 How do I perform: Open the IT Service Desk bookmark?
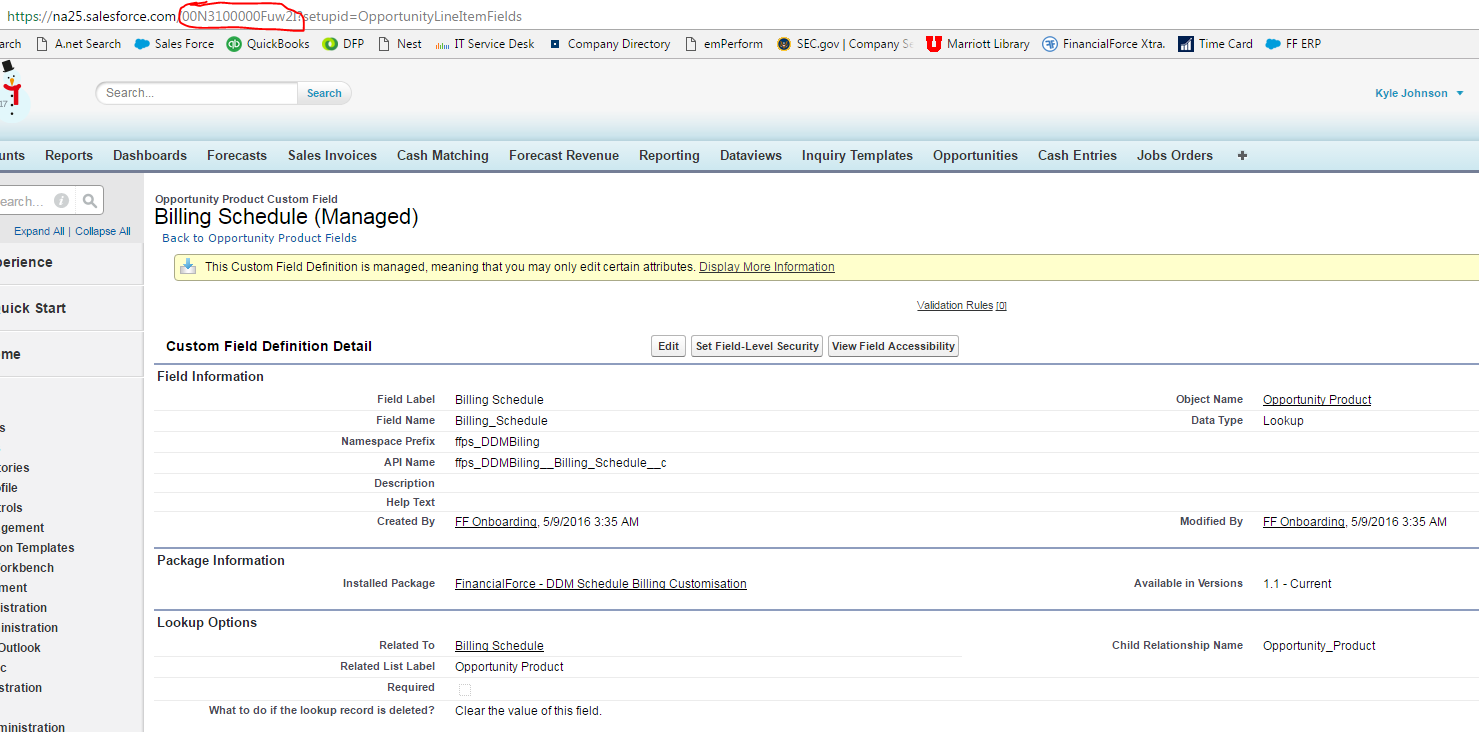(x=493, y=44)
